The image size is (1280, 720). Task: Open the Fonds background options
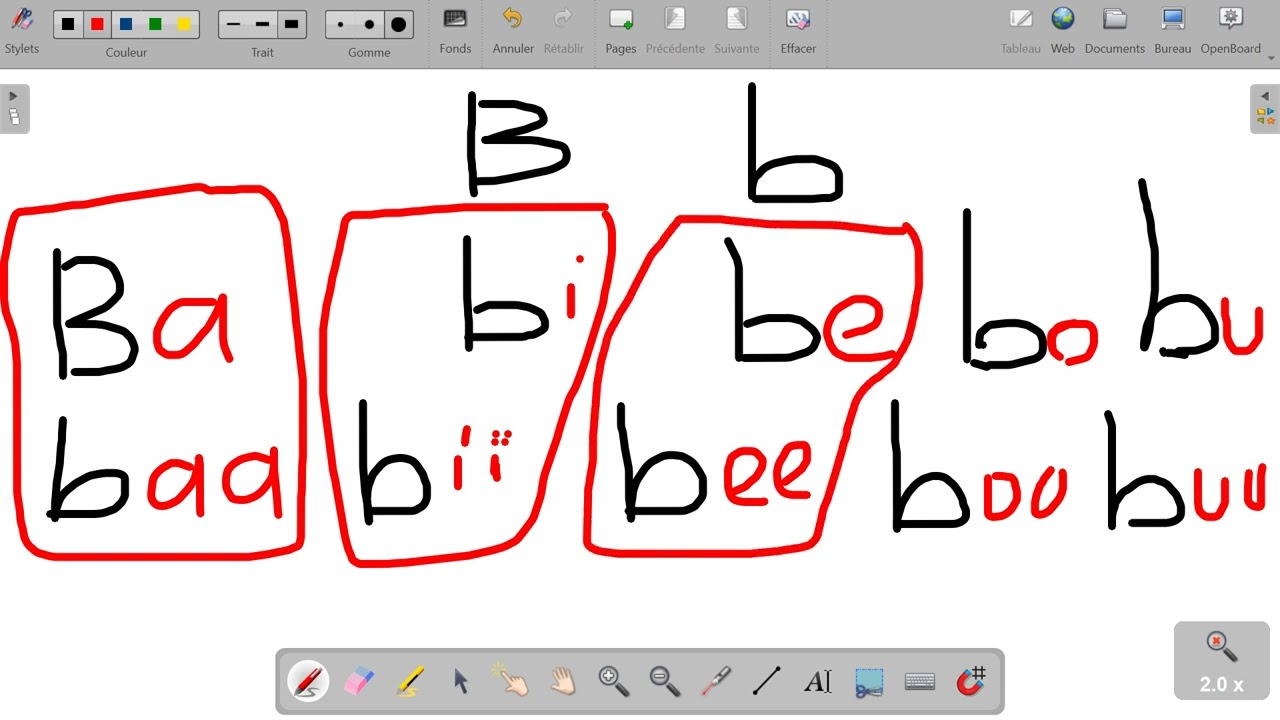[x=455, y=30]
